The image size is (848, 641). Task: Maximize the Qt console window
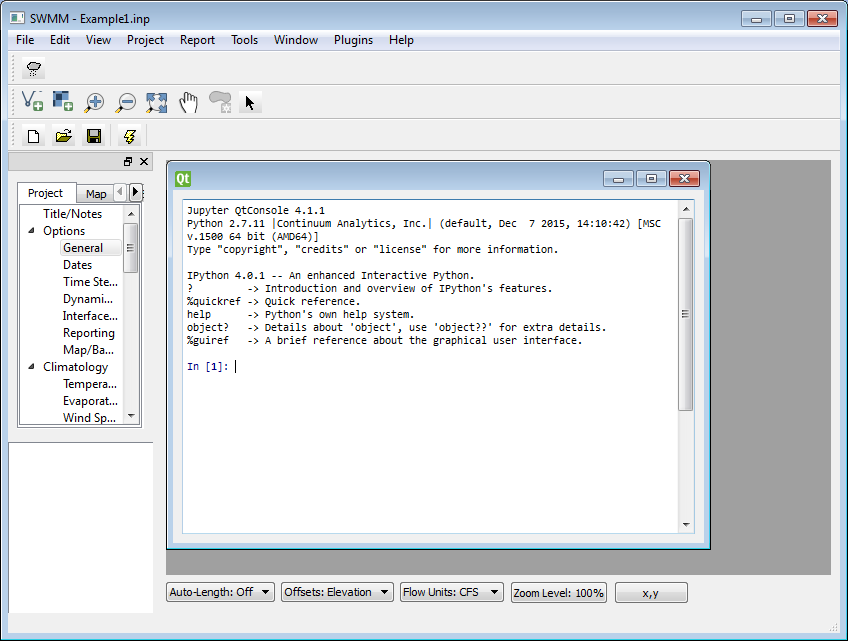[652, 179]
